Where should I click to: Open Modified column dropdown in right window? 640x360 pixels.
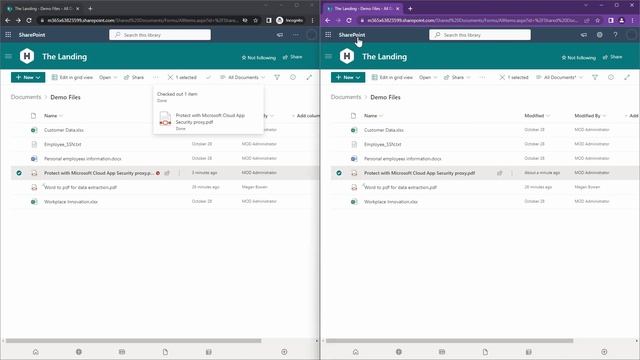(537, 116)
